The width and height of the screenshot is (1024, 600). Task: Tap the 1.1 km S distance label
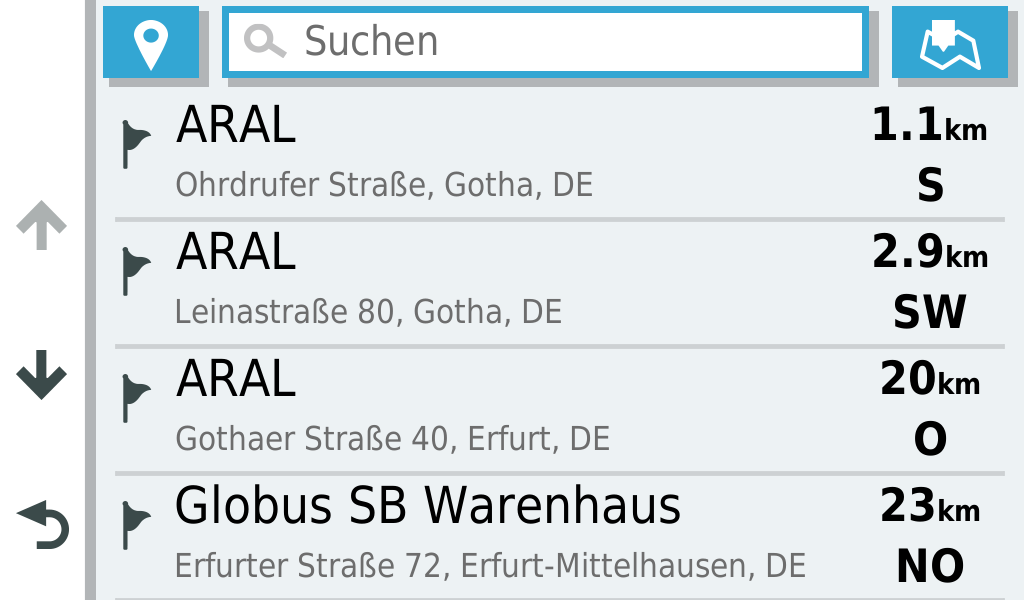pyautogui.click(x=929, y=155)
